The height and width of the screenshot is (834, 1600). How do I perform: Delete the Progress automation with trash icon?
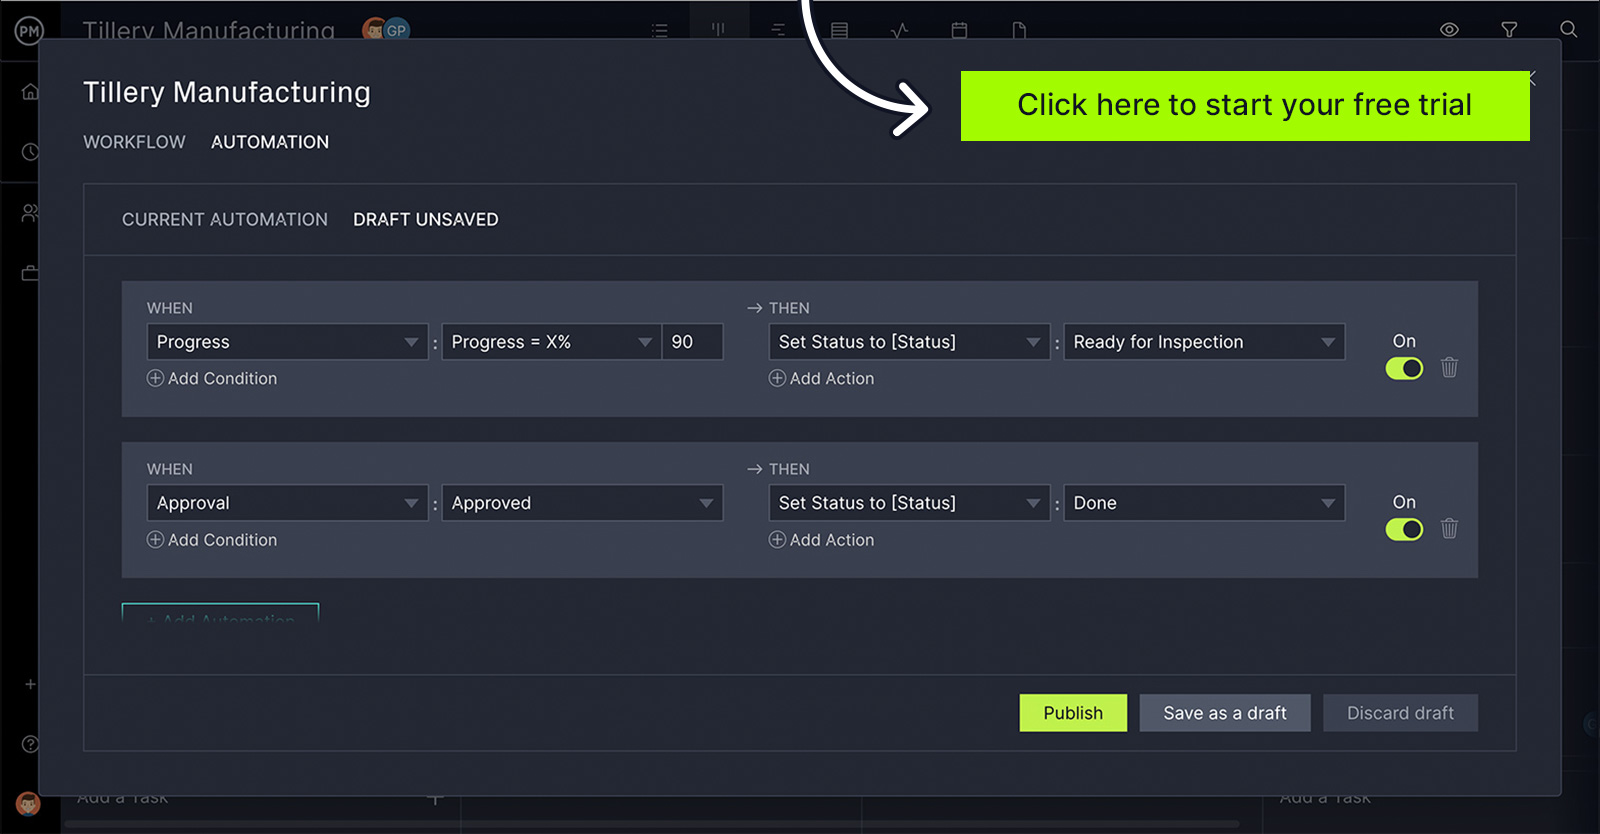1449,367
